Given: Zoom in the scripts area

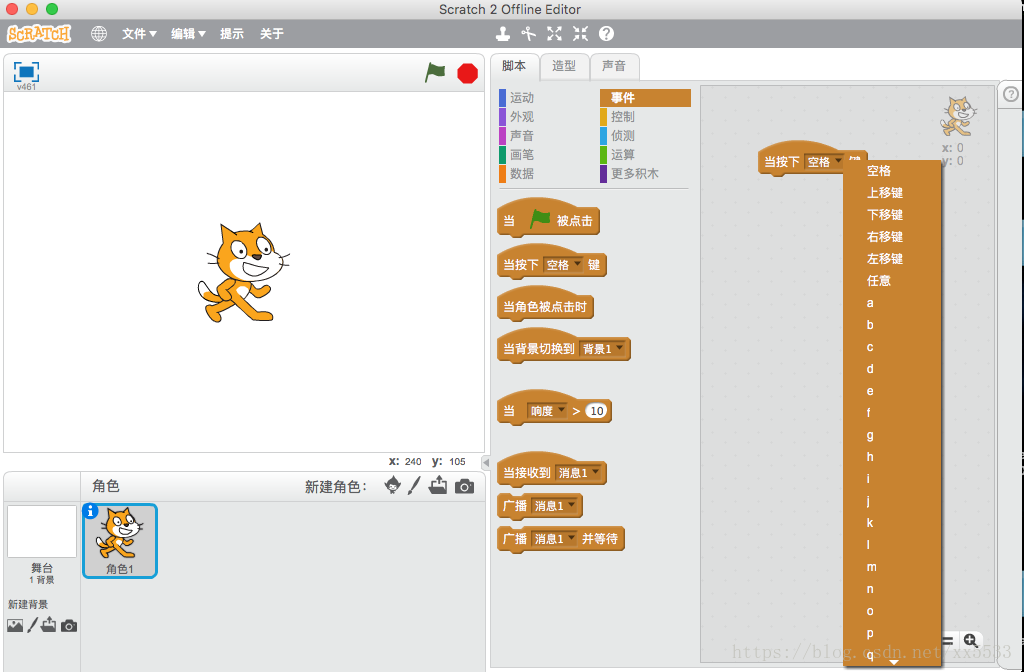Looking at the screenshot, I should point(970,640).
